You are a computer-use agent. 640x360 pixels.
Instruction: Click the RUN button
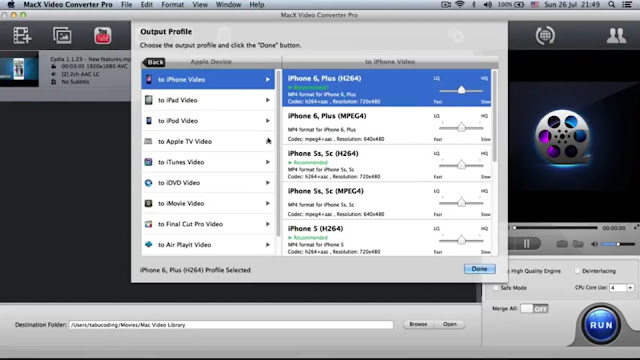point(601,325)
